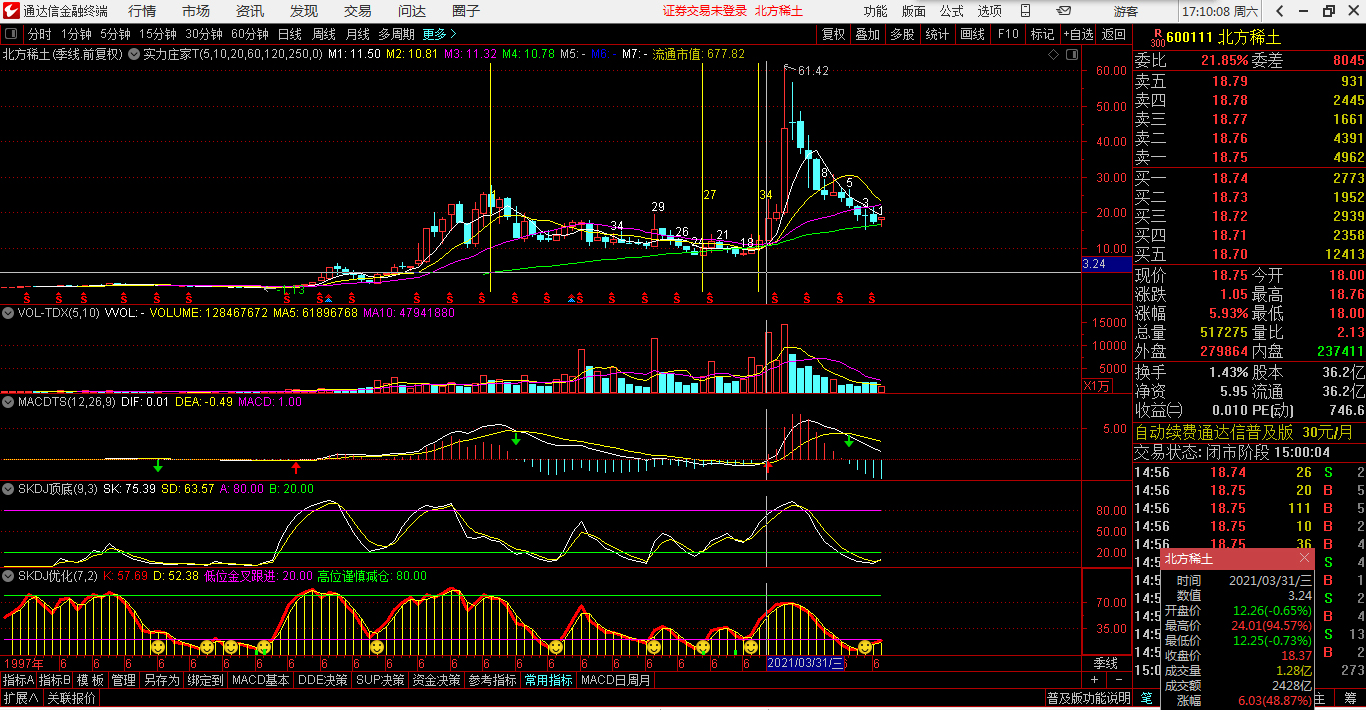Select the 日线 daily period
This screenshot has width=1366, height=710.
click(x=290, y=34)
